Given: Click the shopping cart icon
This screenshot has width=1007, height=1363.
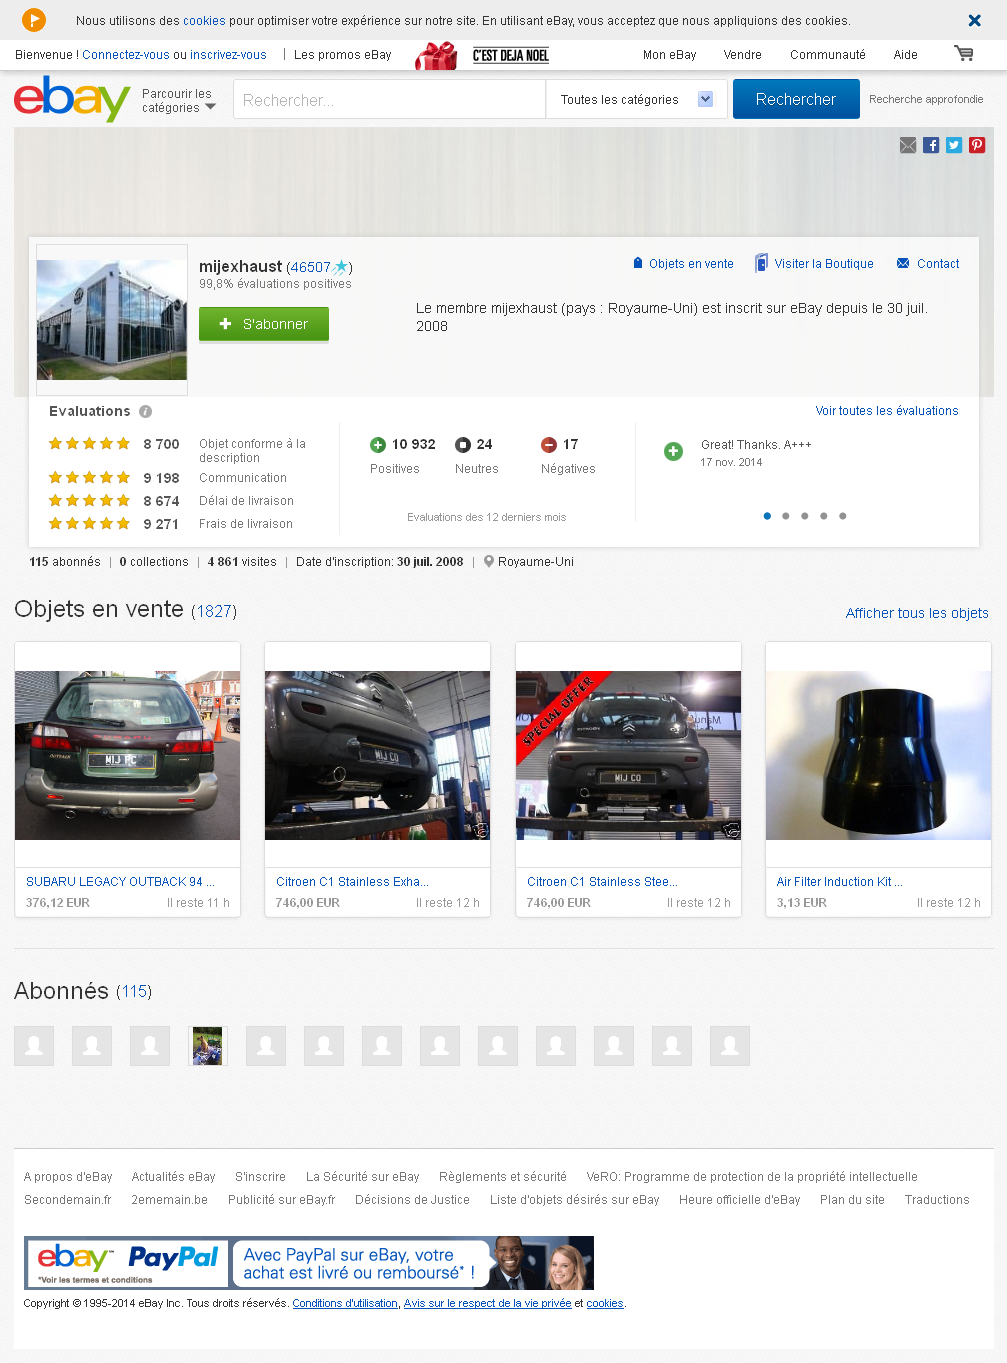Looking at the screenshot, I should click(x=964, y=54).
